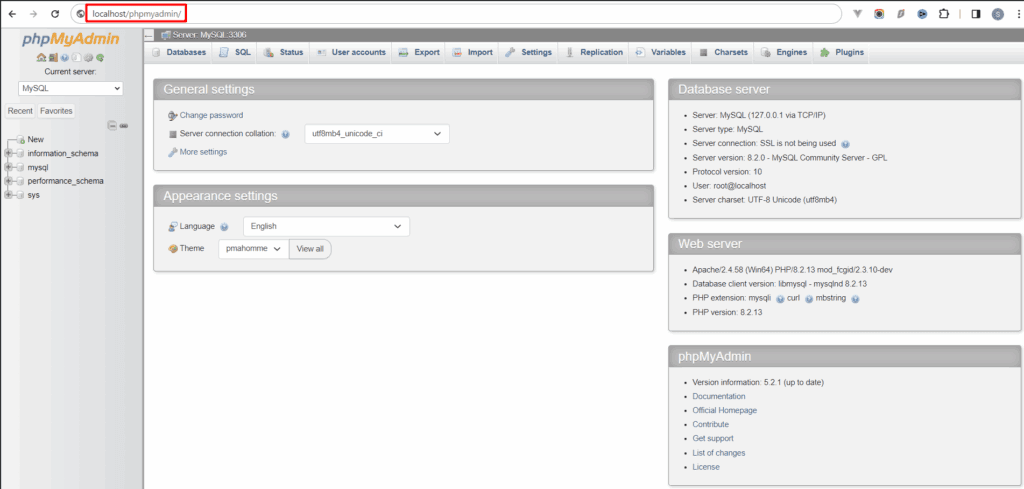Click the help icon next to Language

coord(224,228)
